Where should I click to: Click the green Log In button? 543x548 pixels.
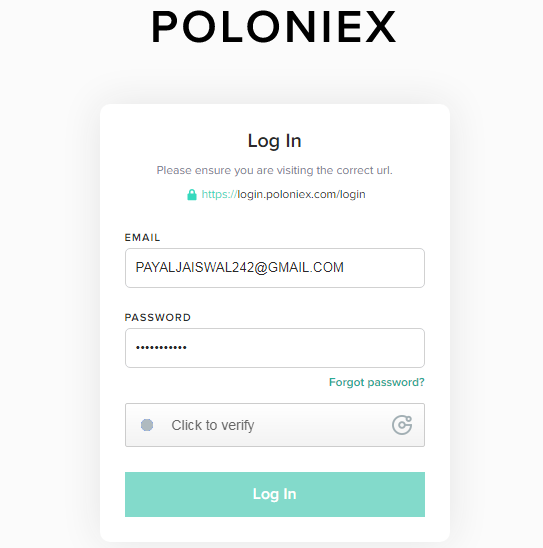click(275, 494)
